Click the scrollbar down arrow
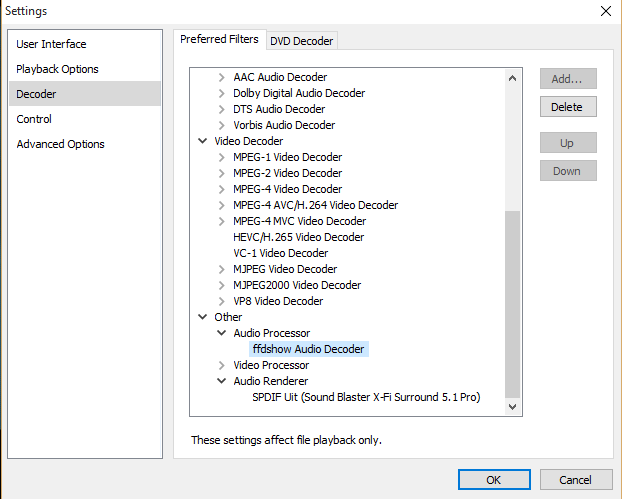 click(x=513, y=407)
